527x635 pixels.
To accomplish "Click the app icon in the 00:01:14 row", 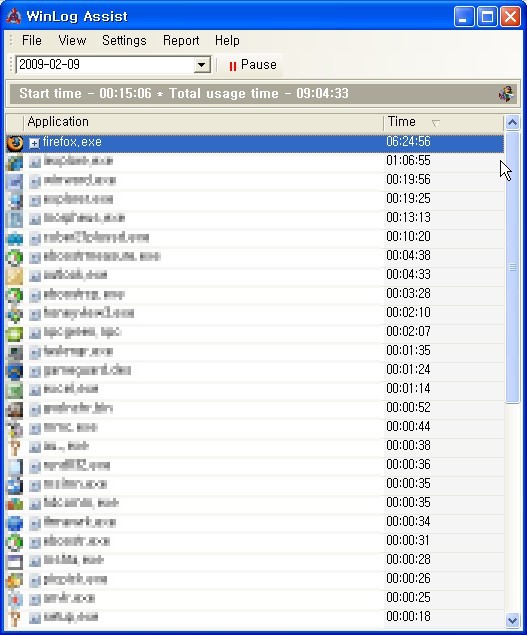I will pos(15,390).
